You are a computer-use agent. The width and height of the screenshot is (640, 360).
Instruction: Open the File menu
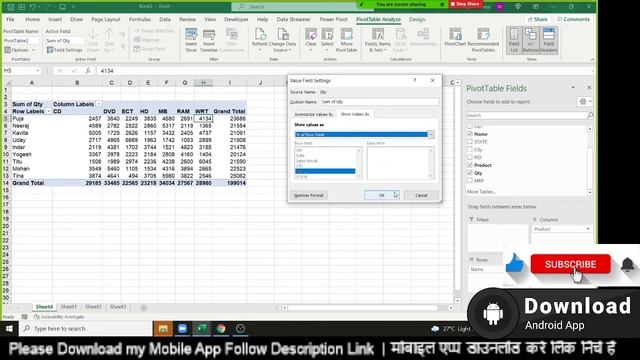point(11,19)
